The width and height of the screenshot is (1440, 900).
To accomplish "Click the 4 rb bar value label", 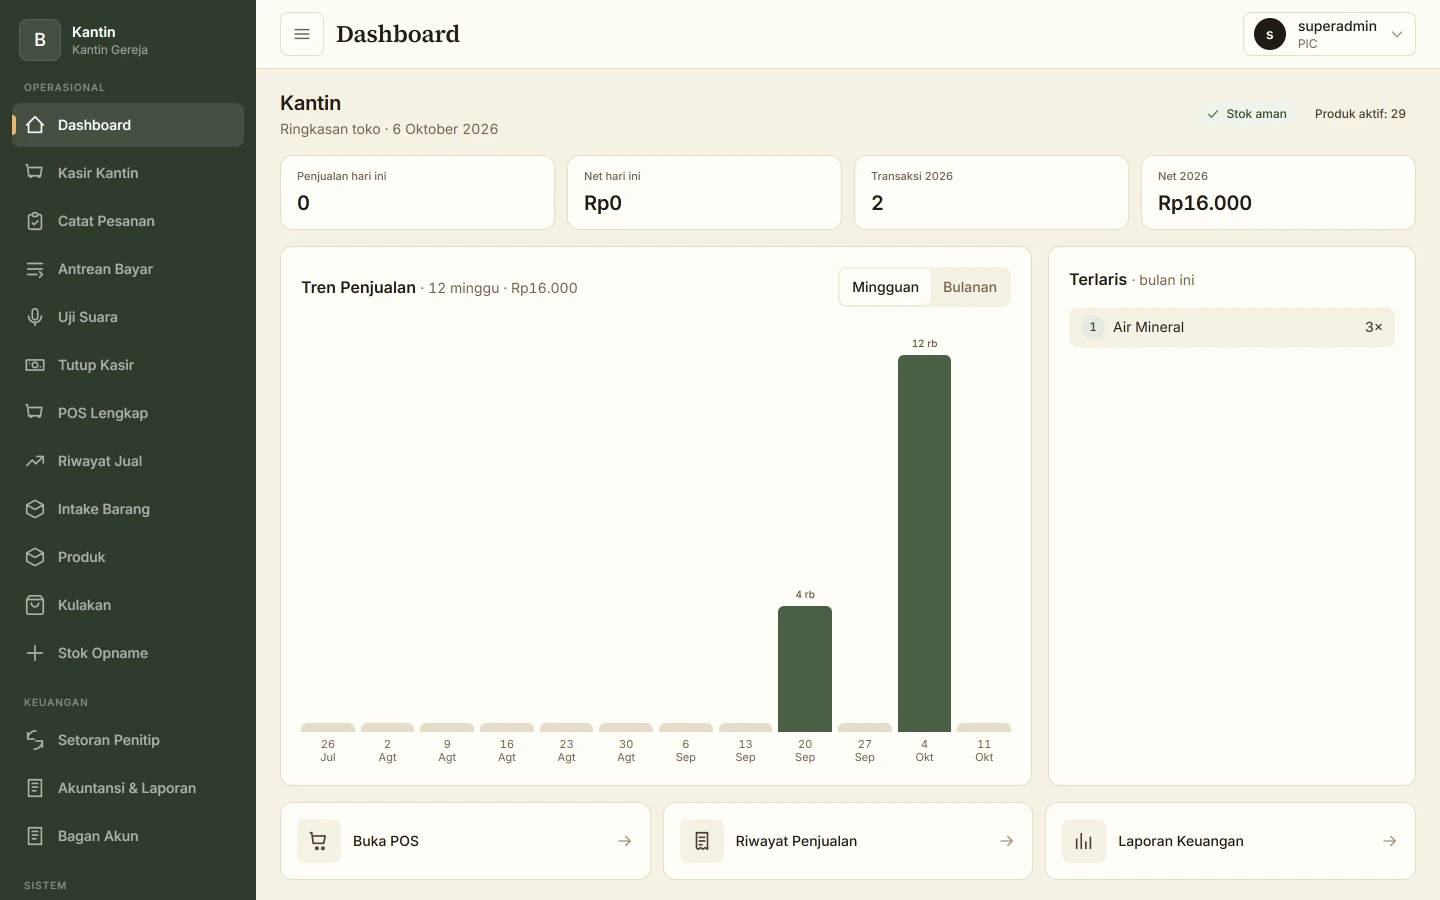I will point(805,594).
